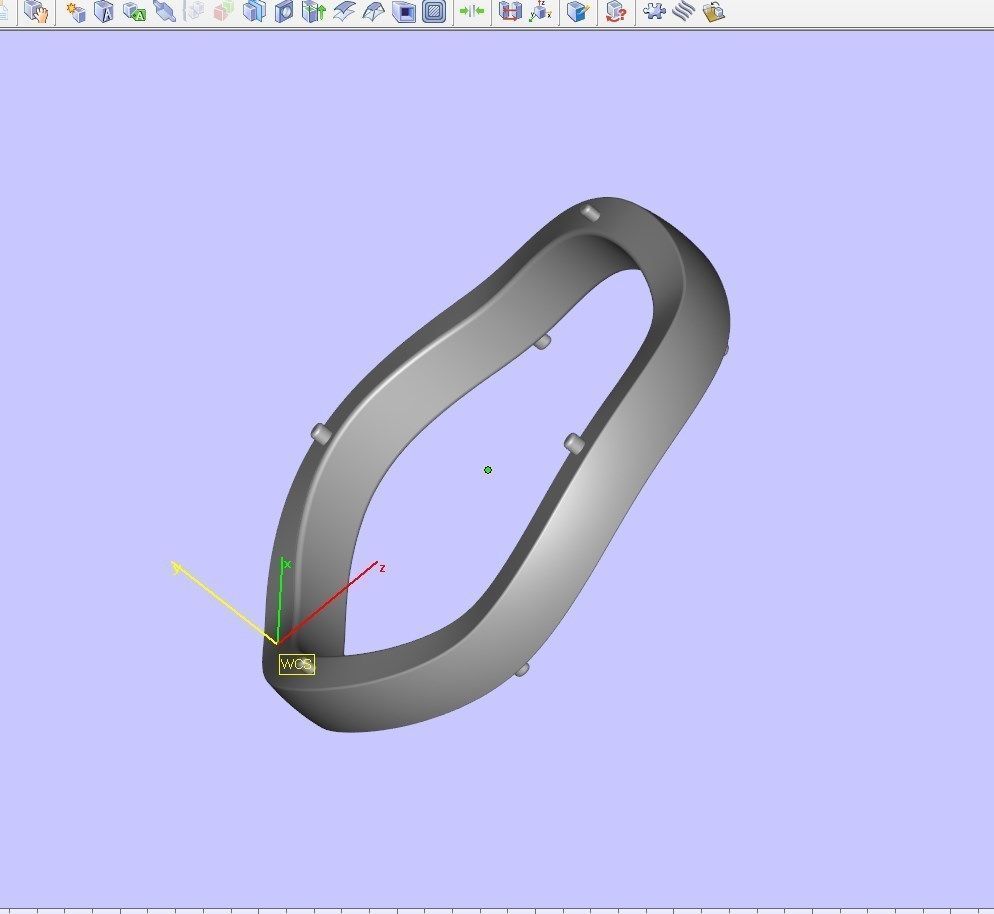The height and width of the screenshot is (914, 994).
Task: Click the blue puzzle piece icon
Action: coord(654,11)
